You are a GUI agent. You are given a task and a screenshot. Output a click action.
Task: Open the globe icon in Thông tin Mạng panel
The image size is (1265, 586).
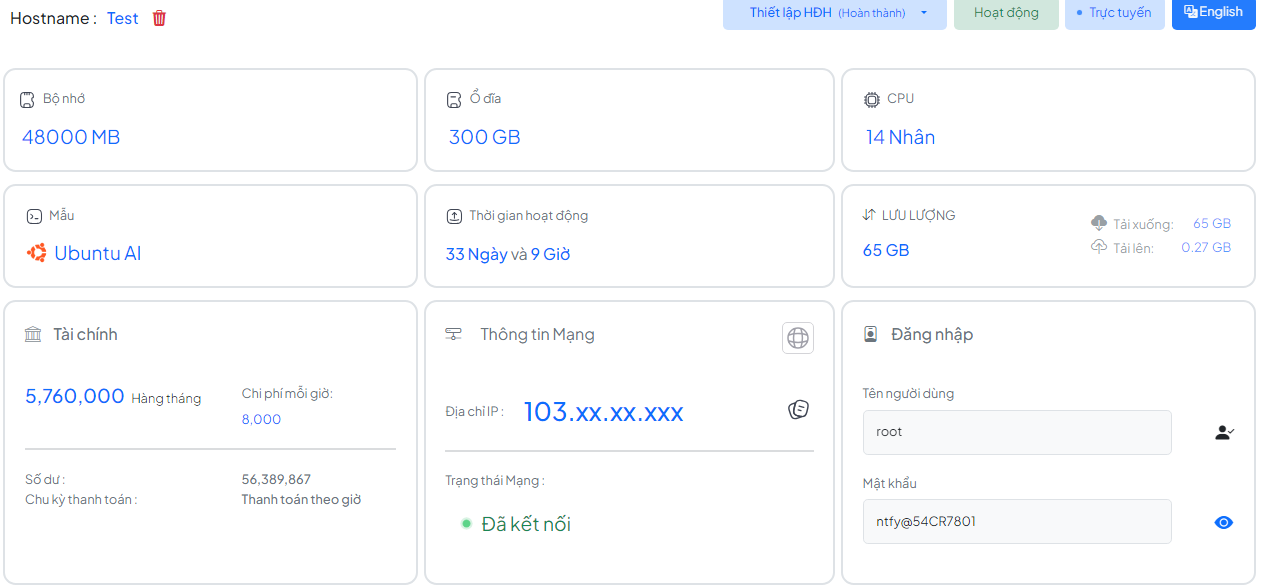click(797, 337)
